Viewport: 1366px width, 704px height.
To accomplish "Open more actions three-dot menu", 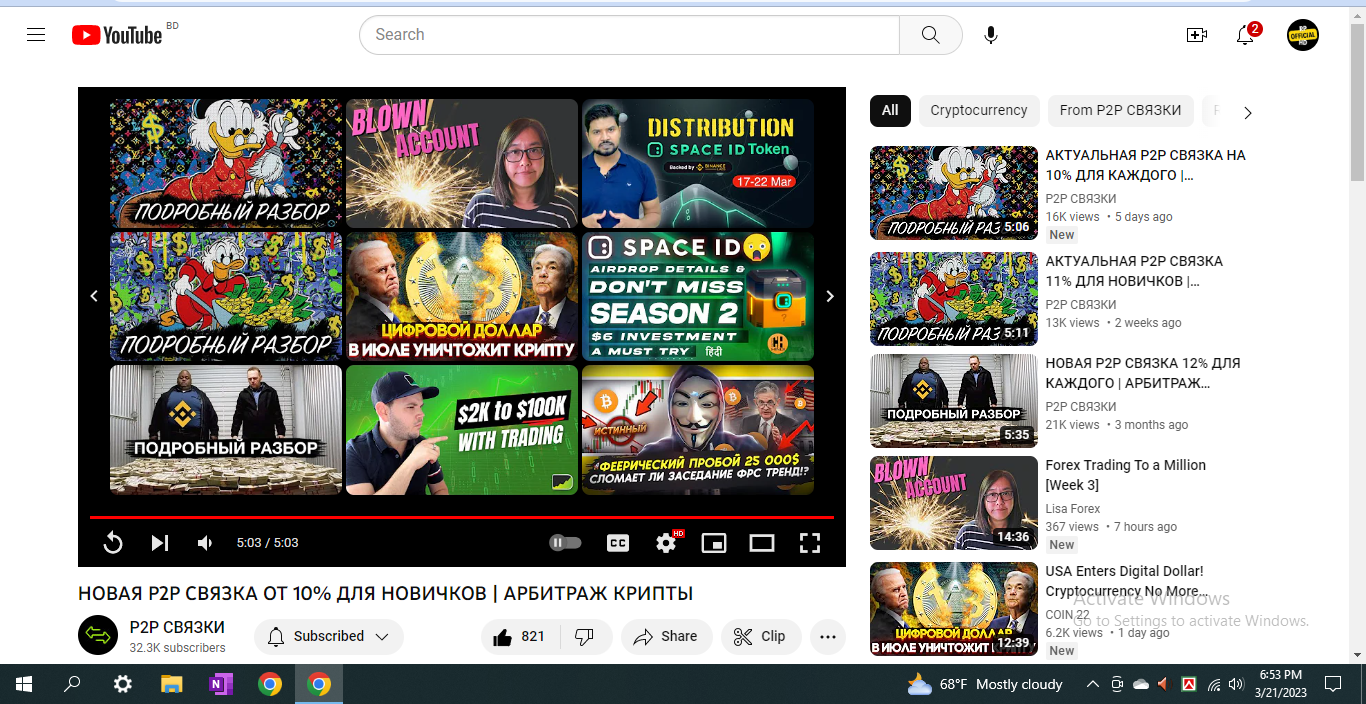I will click(x=828, y=637).
